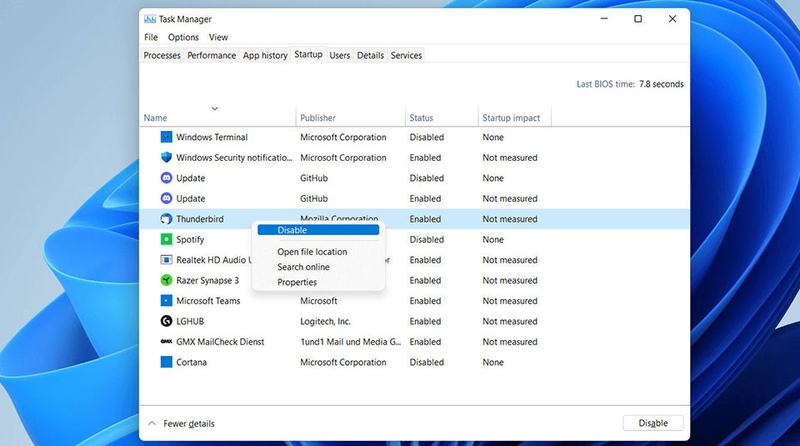This screenshot has width=800, height=446.
Task: Click the icon of the disabled Update entry
Action: [x=166, y=178]
